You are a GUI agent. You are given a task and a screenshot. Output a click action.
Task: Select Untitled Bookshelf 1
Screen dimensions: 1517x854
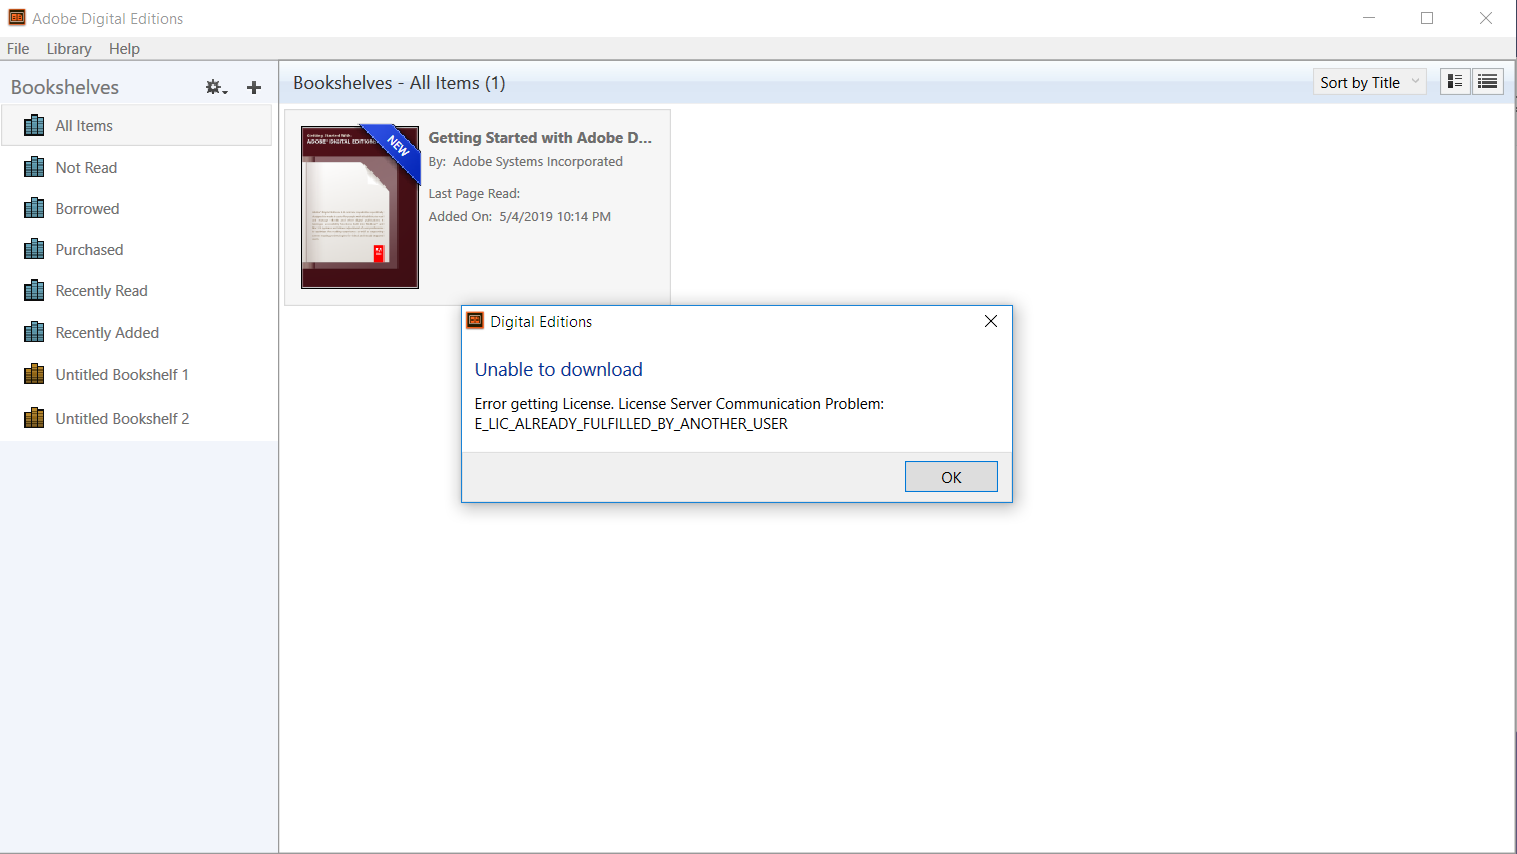tap(137, 374)
